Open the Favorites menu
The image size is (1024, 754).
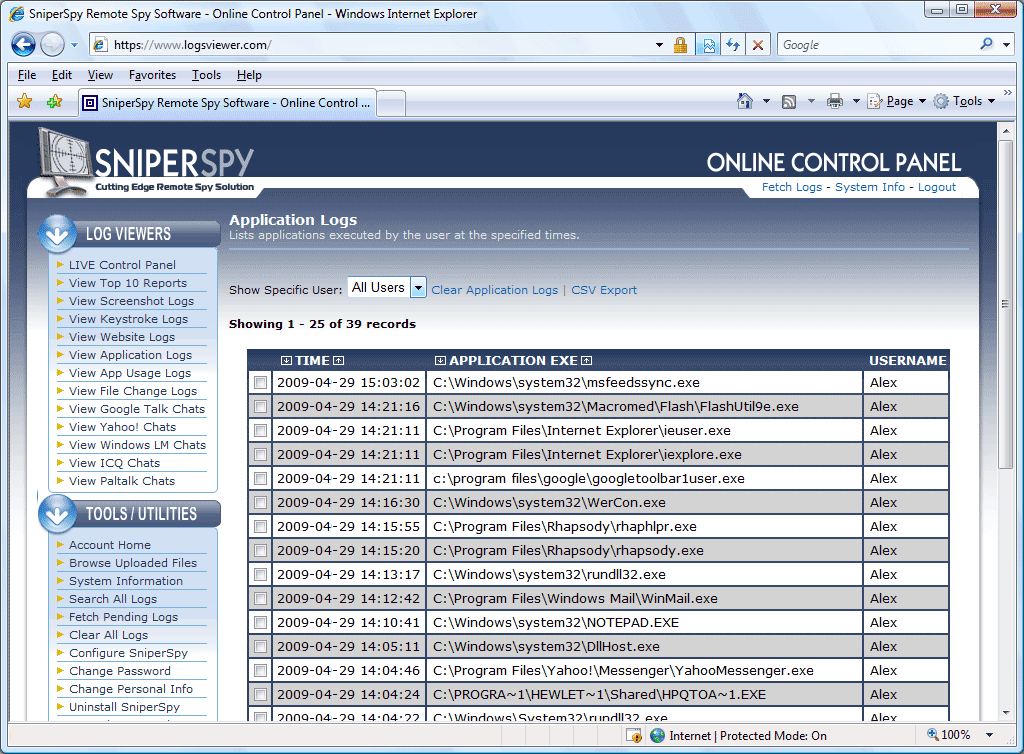coord(152,75)
